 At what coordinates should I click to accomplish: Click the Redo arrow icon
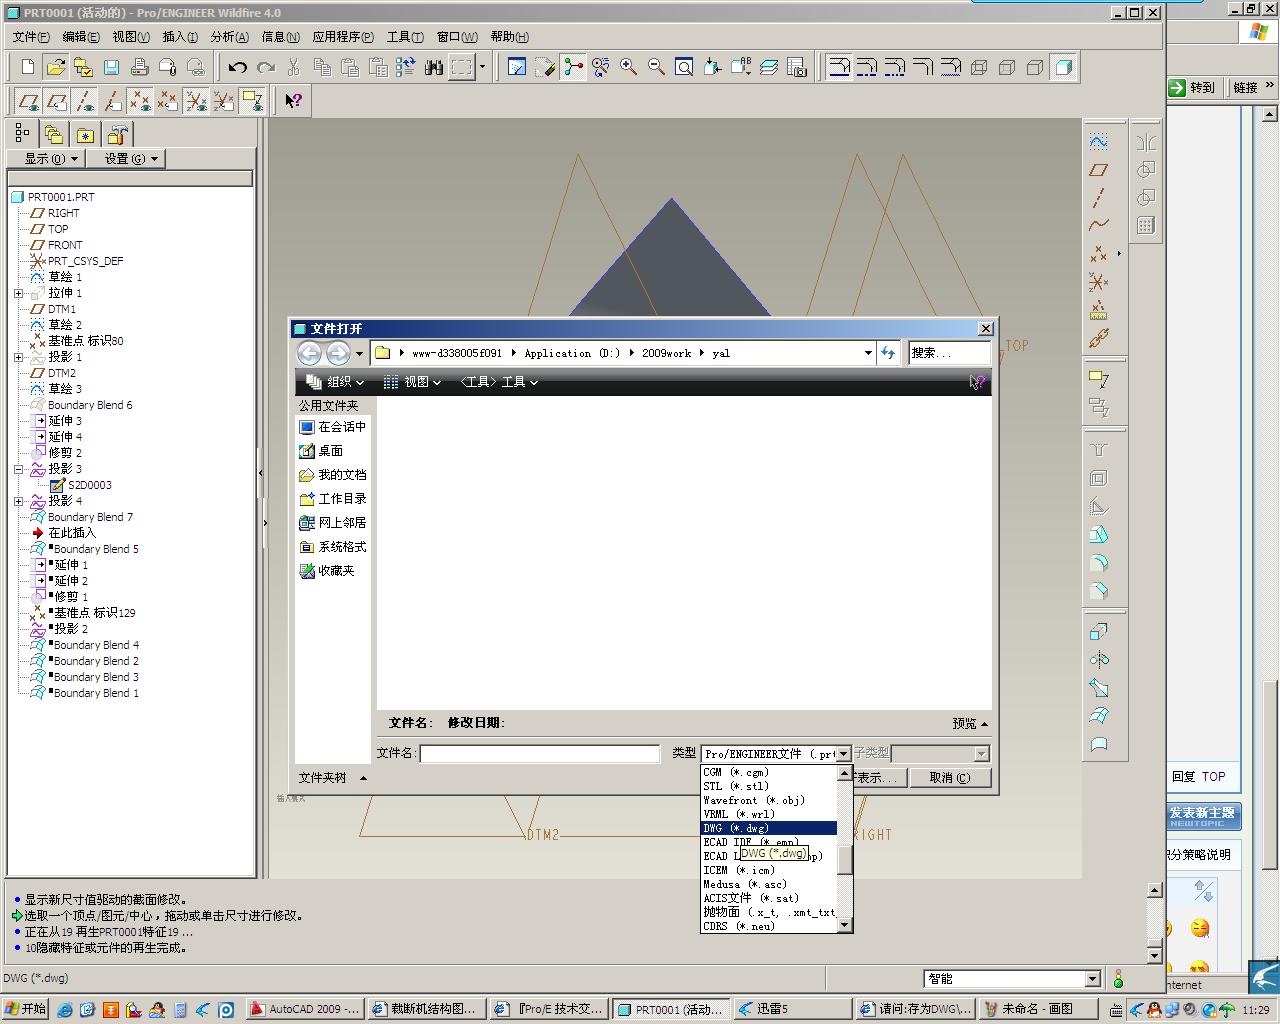pos(265,67)
